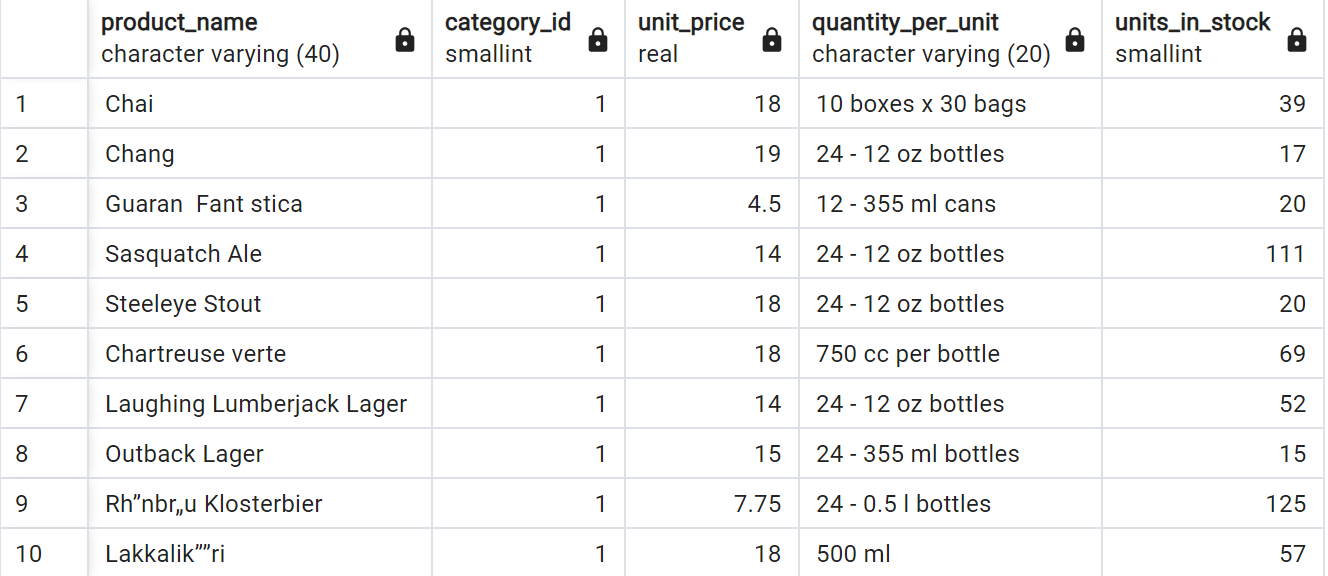Click the lock icon in quantity_per_unit column

1075,39
